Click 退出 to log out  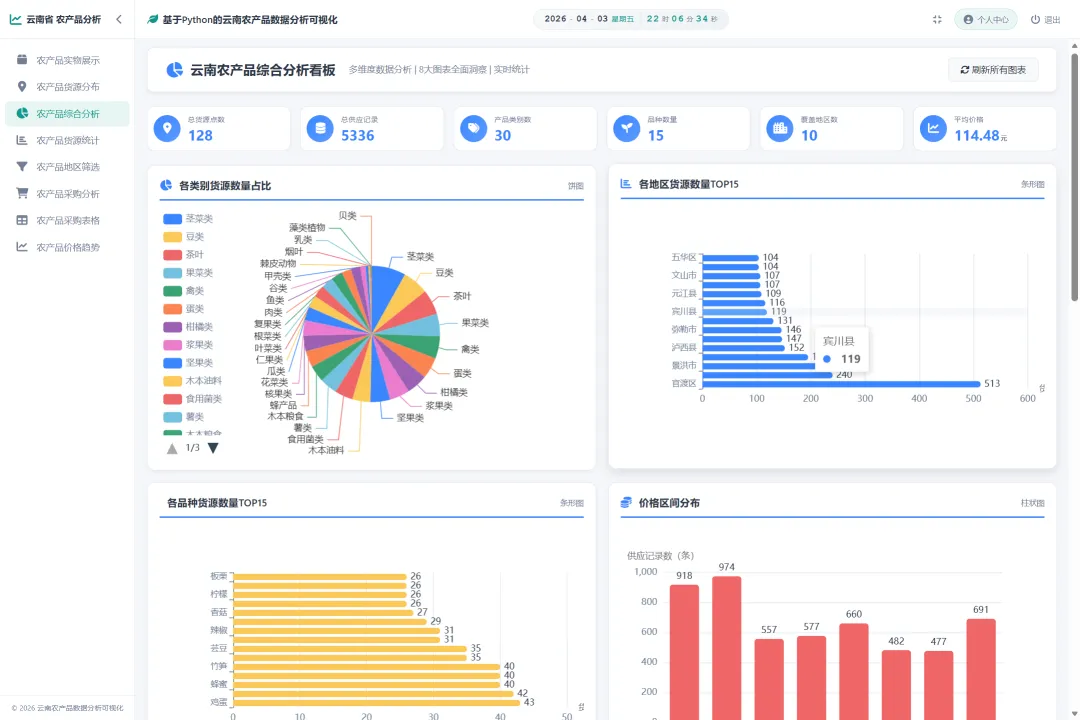1046,19
